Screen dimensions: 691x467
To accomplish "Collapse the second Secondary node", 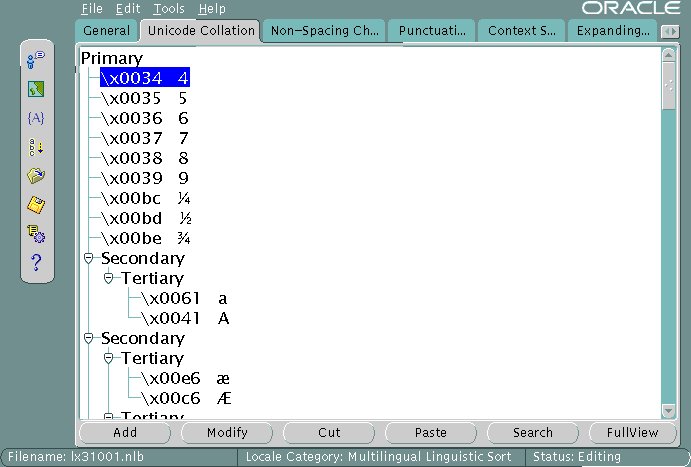I will coord(89,338).
